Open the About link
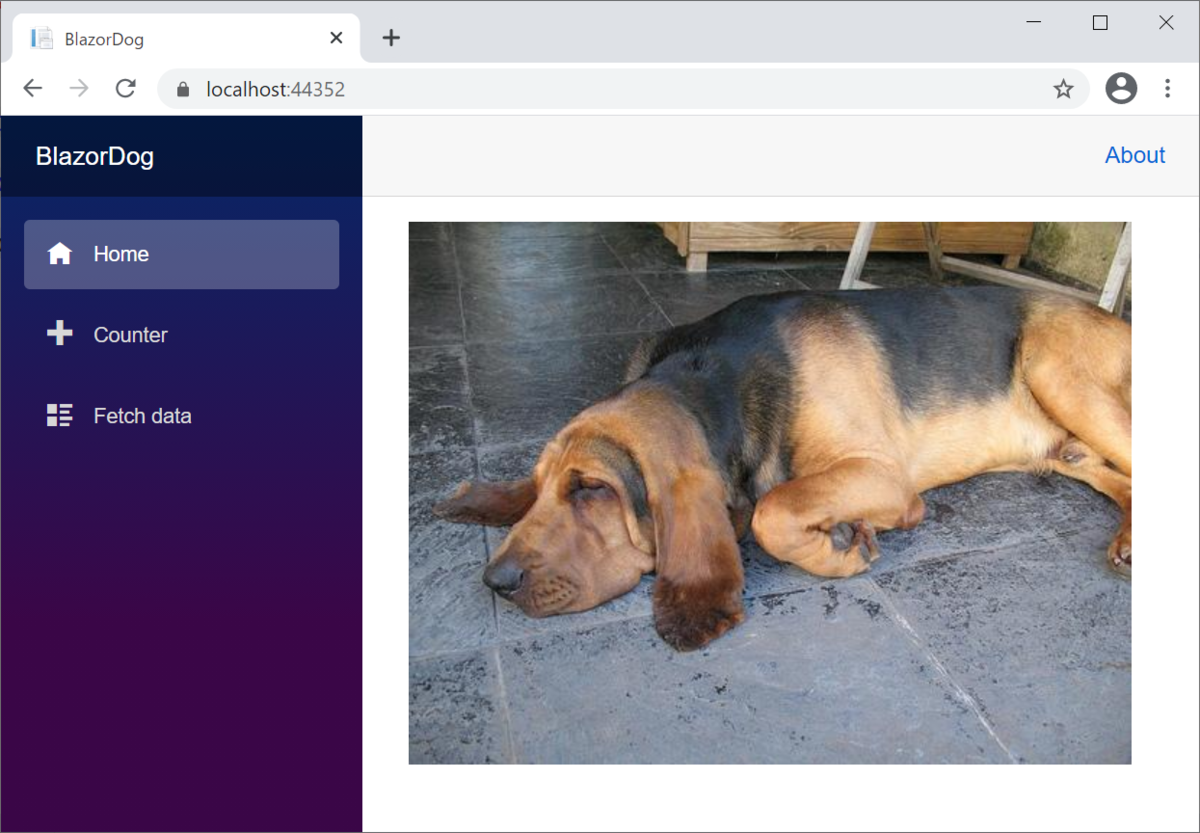Viewport: 1200px width, 833px height. click(x=1135, y=155)
